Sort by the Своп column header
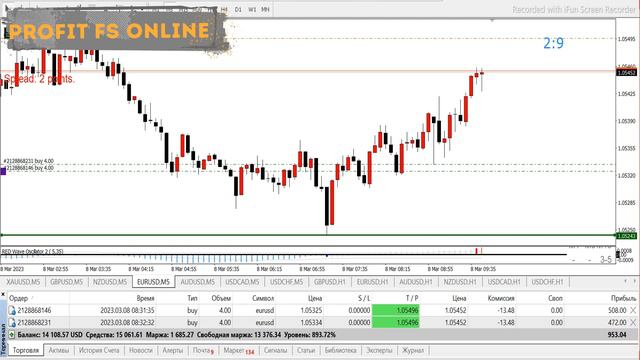The image size is (640, 360). (x=555, y=298)
